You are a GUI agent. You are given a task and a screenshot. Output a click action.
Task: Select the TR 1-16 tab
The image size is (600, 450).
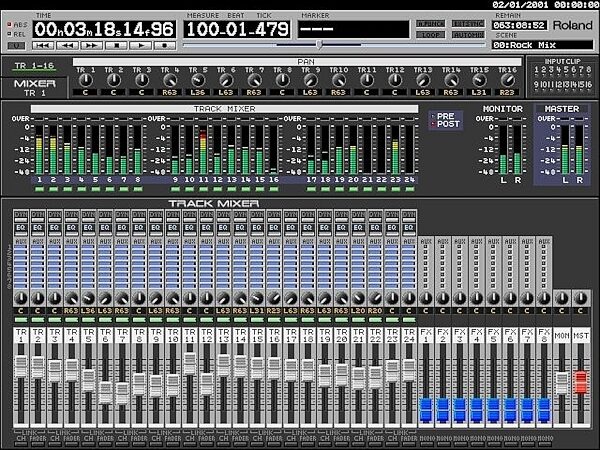click(x=34, y=66)
